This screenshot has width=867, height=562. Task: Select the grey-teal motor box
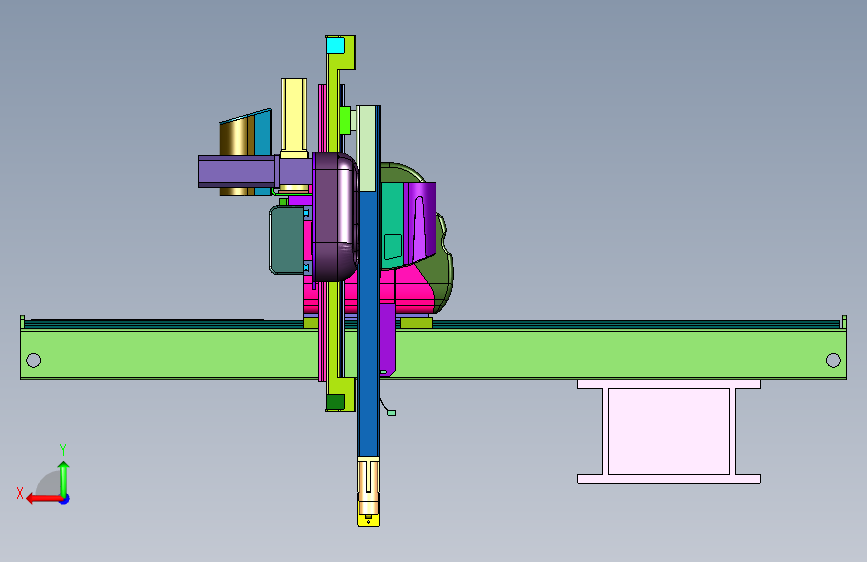tap(286, 240)
